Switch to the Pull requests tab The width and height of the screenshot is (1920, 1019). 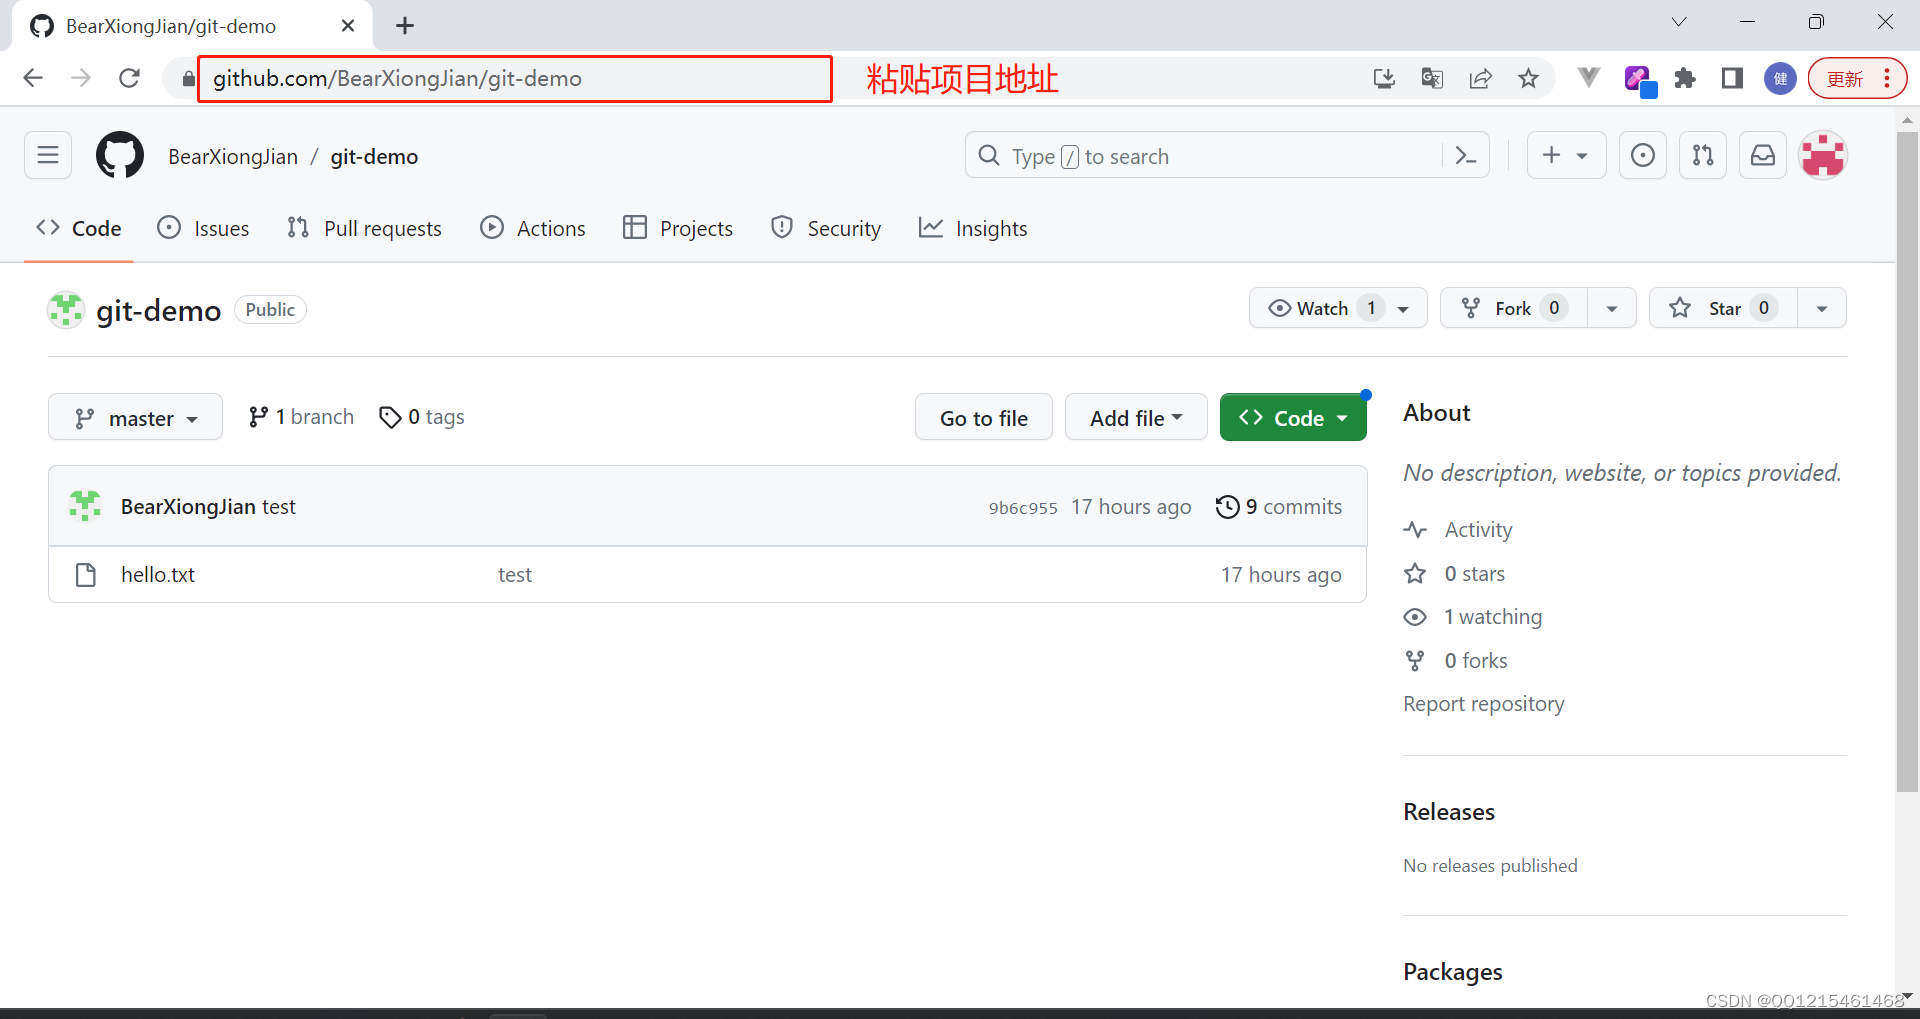pos(364,229)
